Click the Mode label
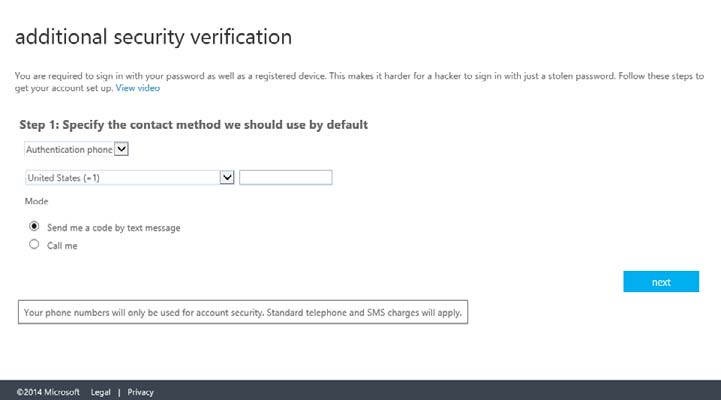 click(36, 202)
